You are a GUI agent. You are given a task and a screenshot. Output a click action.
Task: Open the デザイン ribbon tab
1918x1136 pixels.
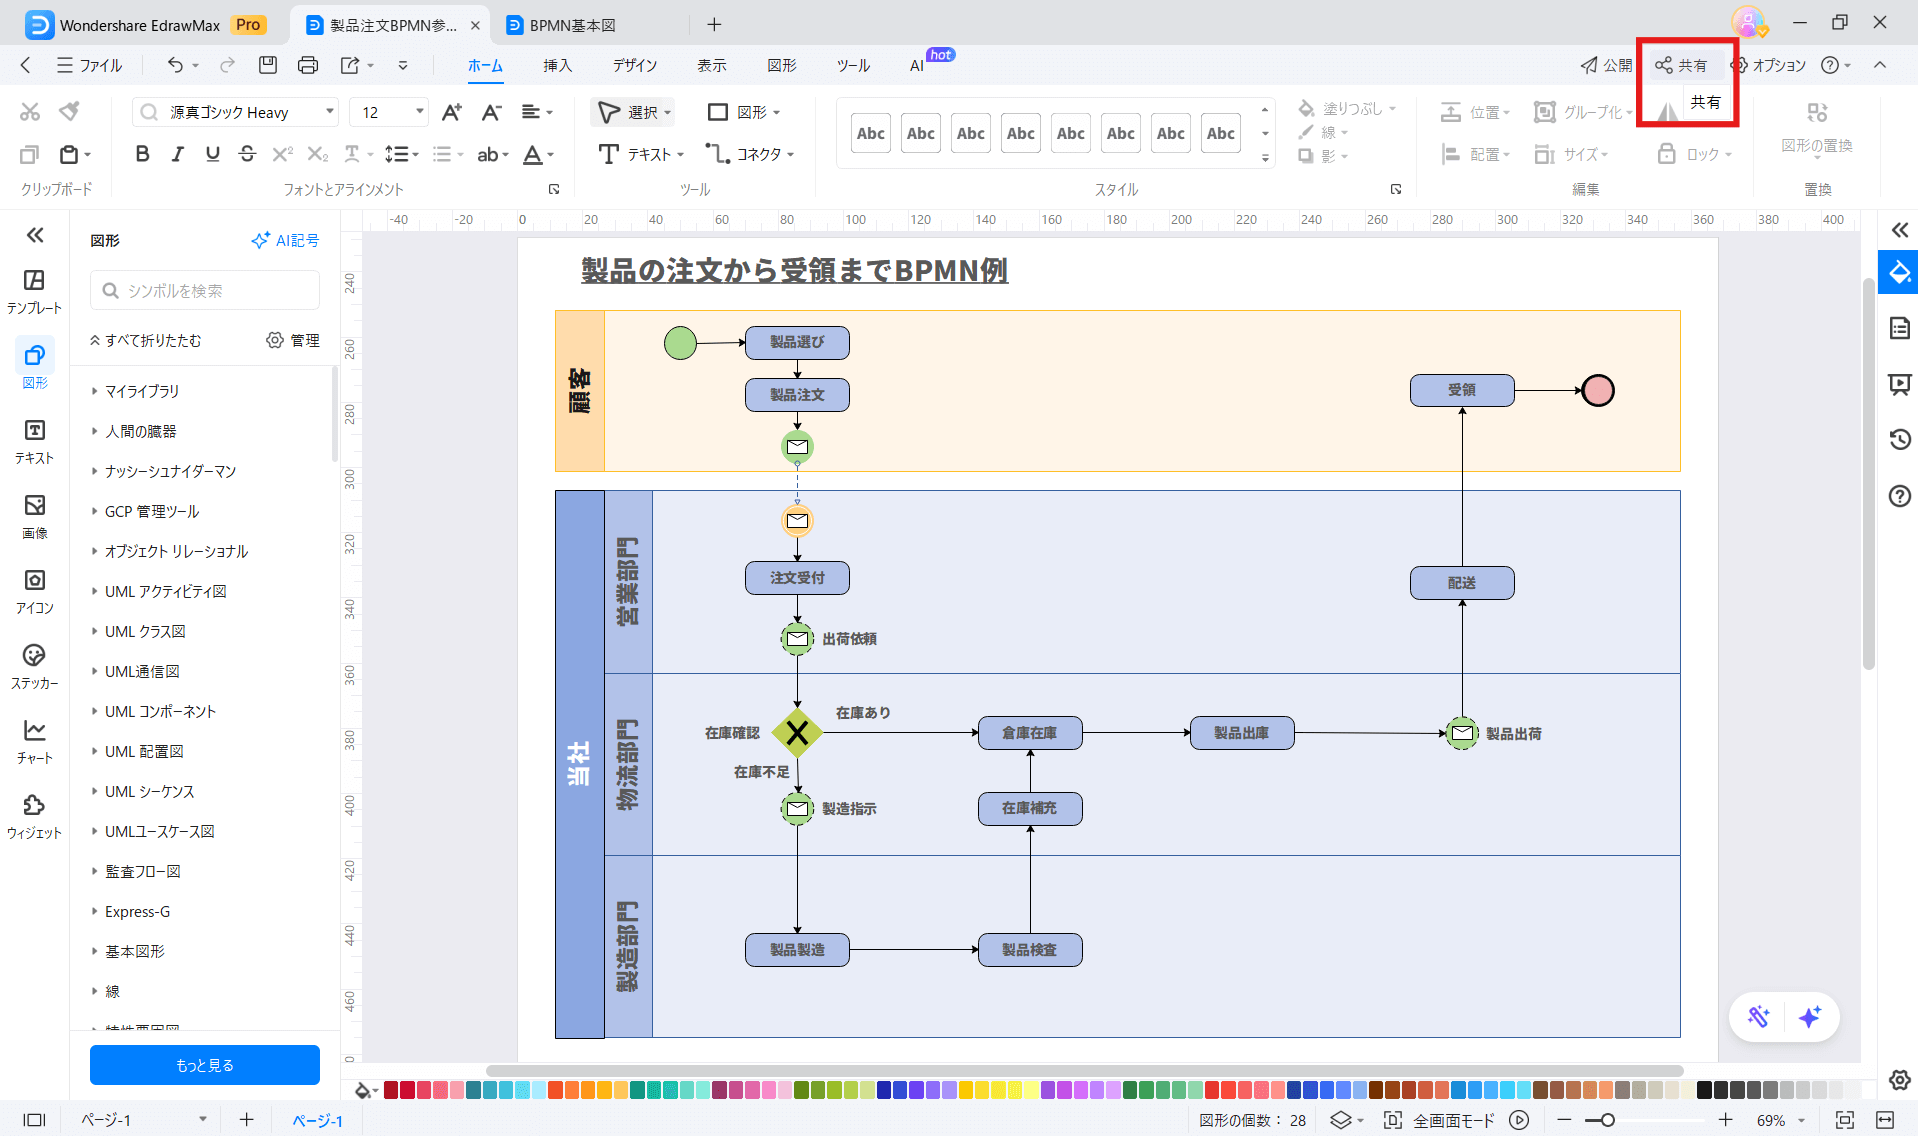click(635, 65)
